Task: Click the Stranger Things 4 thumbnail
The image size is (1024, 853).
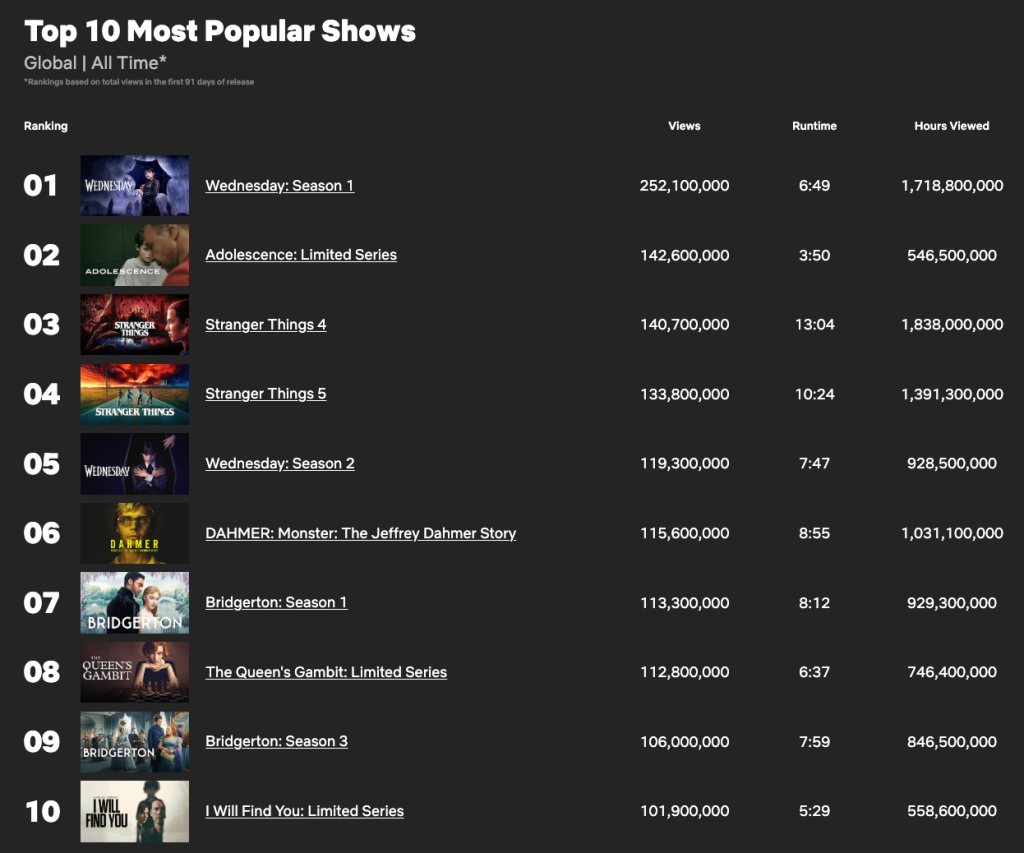Action: tap(135, 325)
